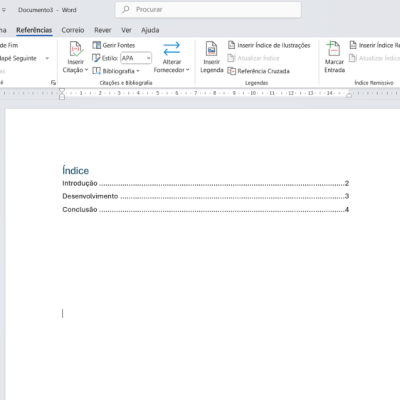The image size is (400, 400).
Task: Click Inserir Índice Remissivo
Action: pos(375,45)
